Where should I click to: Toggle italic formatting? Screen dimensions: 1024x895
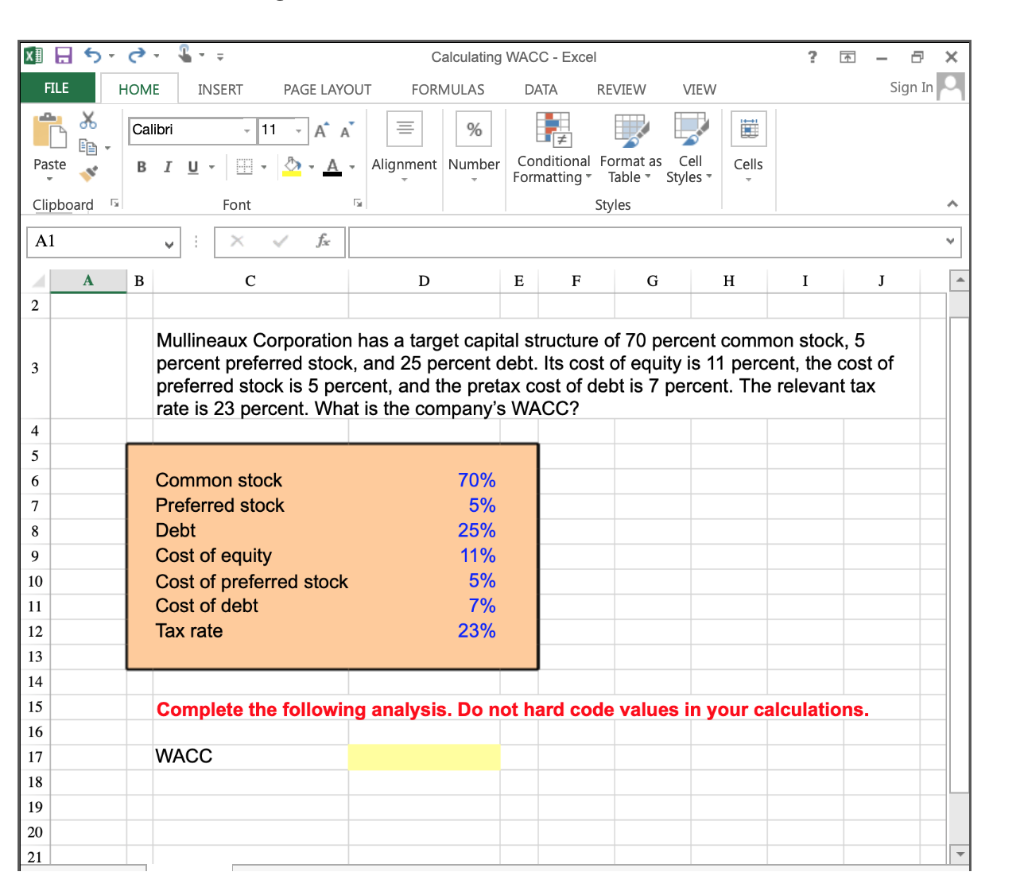click(167, 167)
